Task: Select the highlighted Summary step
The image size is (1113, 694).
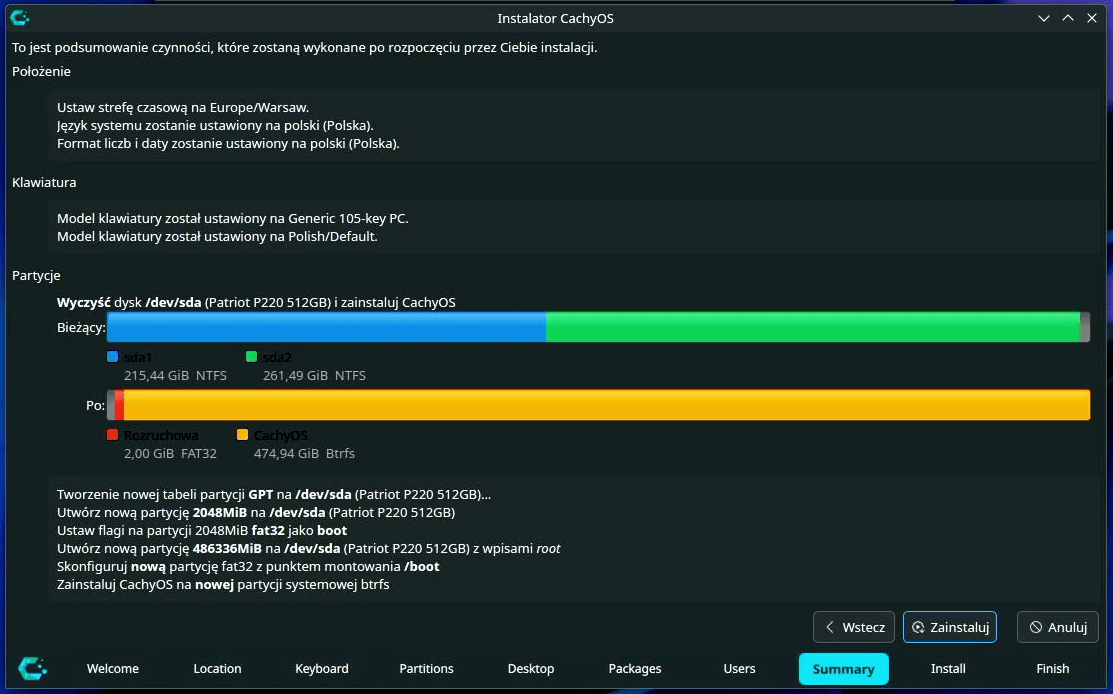Action: (x=843, y=668)
